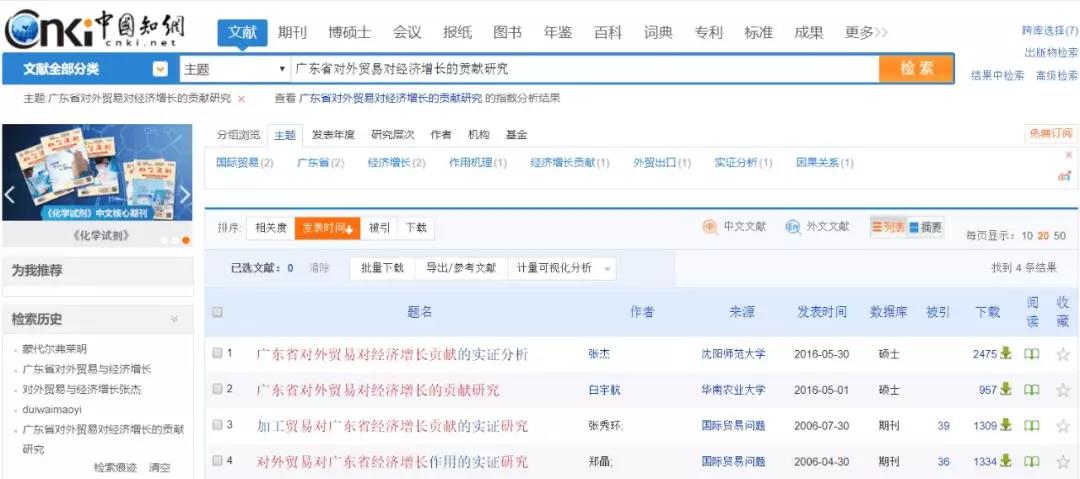Open the 主题 search field dropdown
1080x479 pixels.
(x=282, y=70)
